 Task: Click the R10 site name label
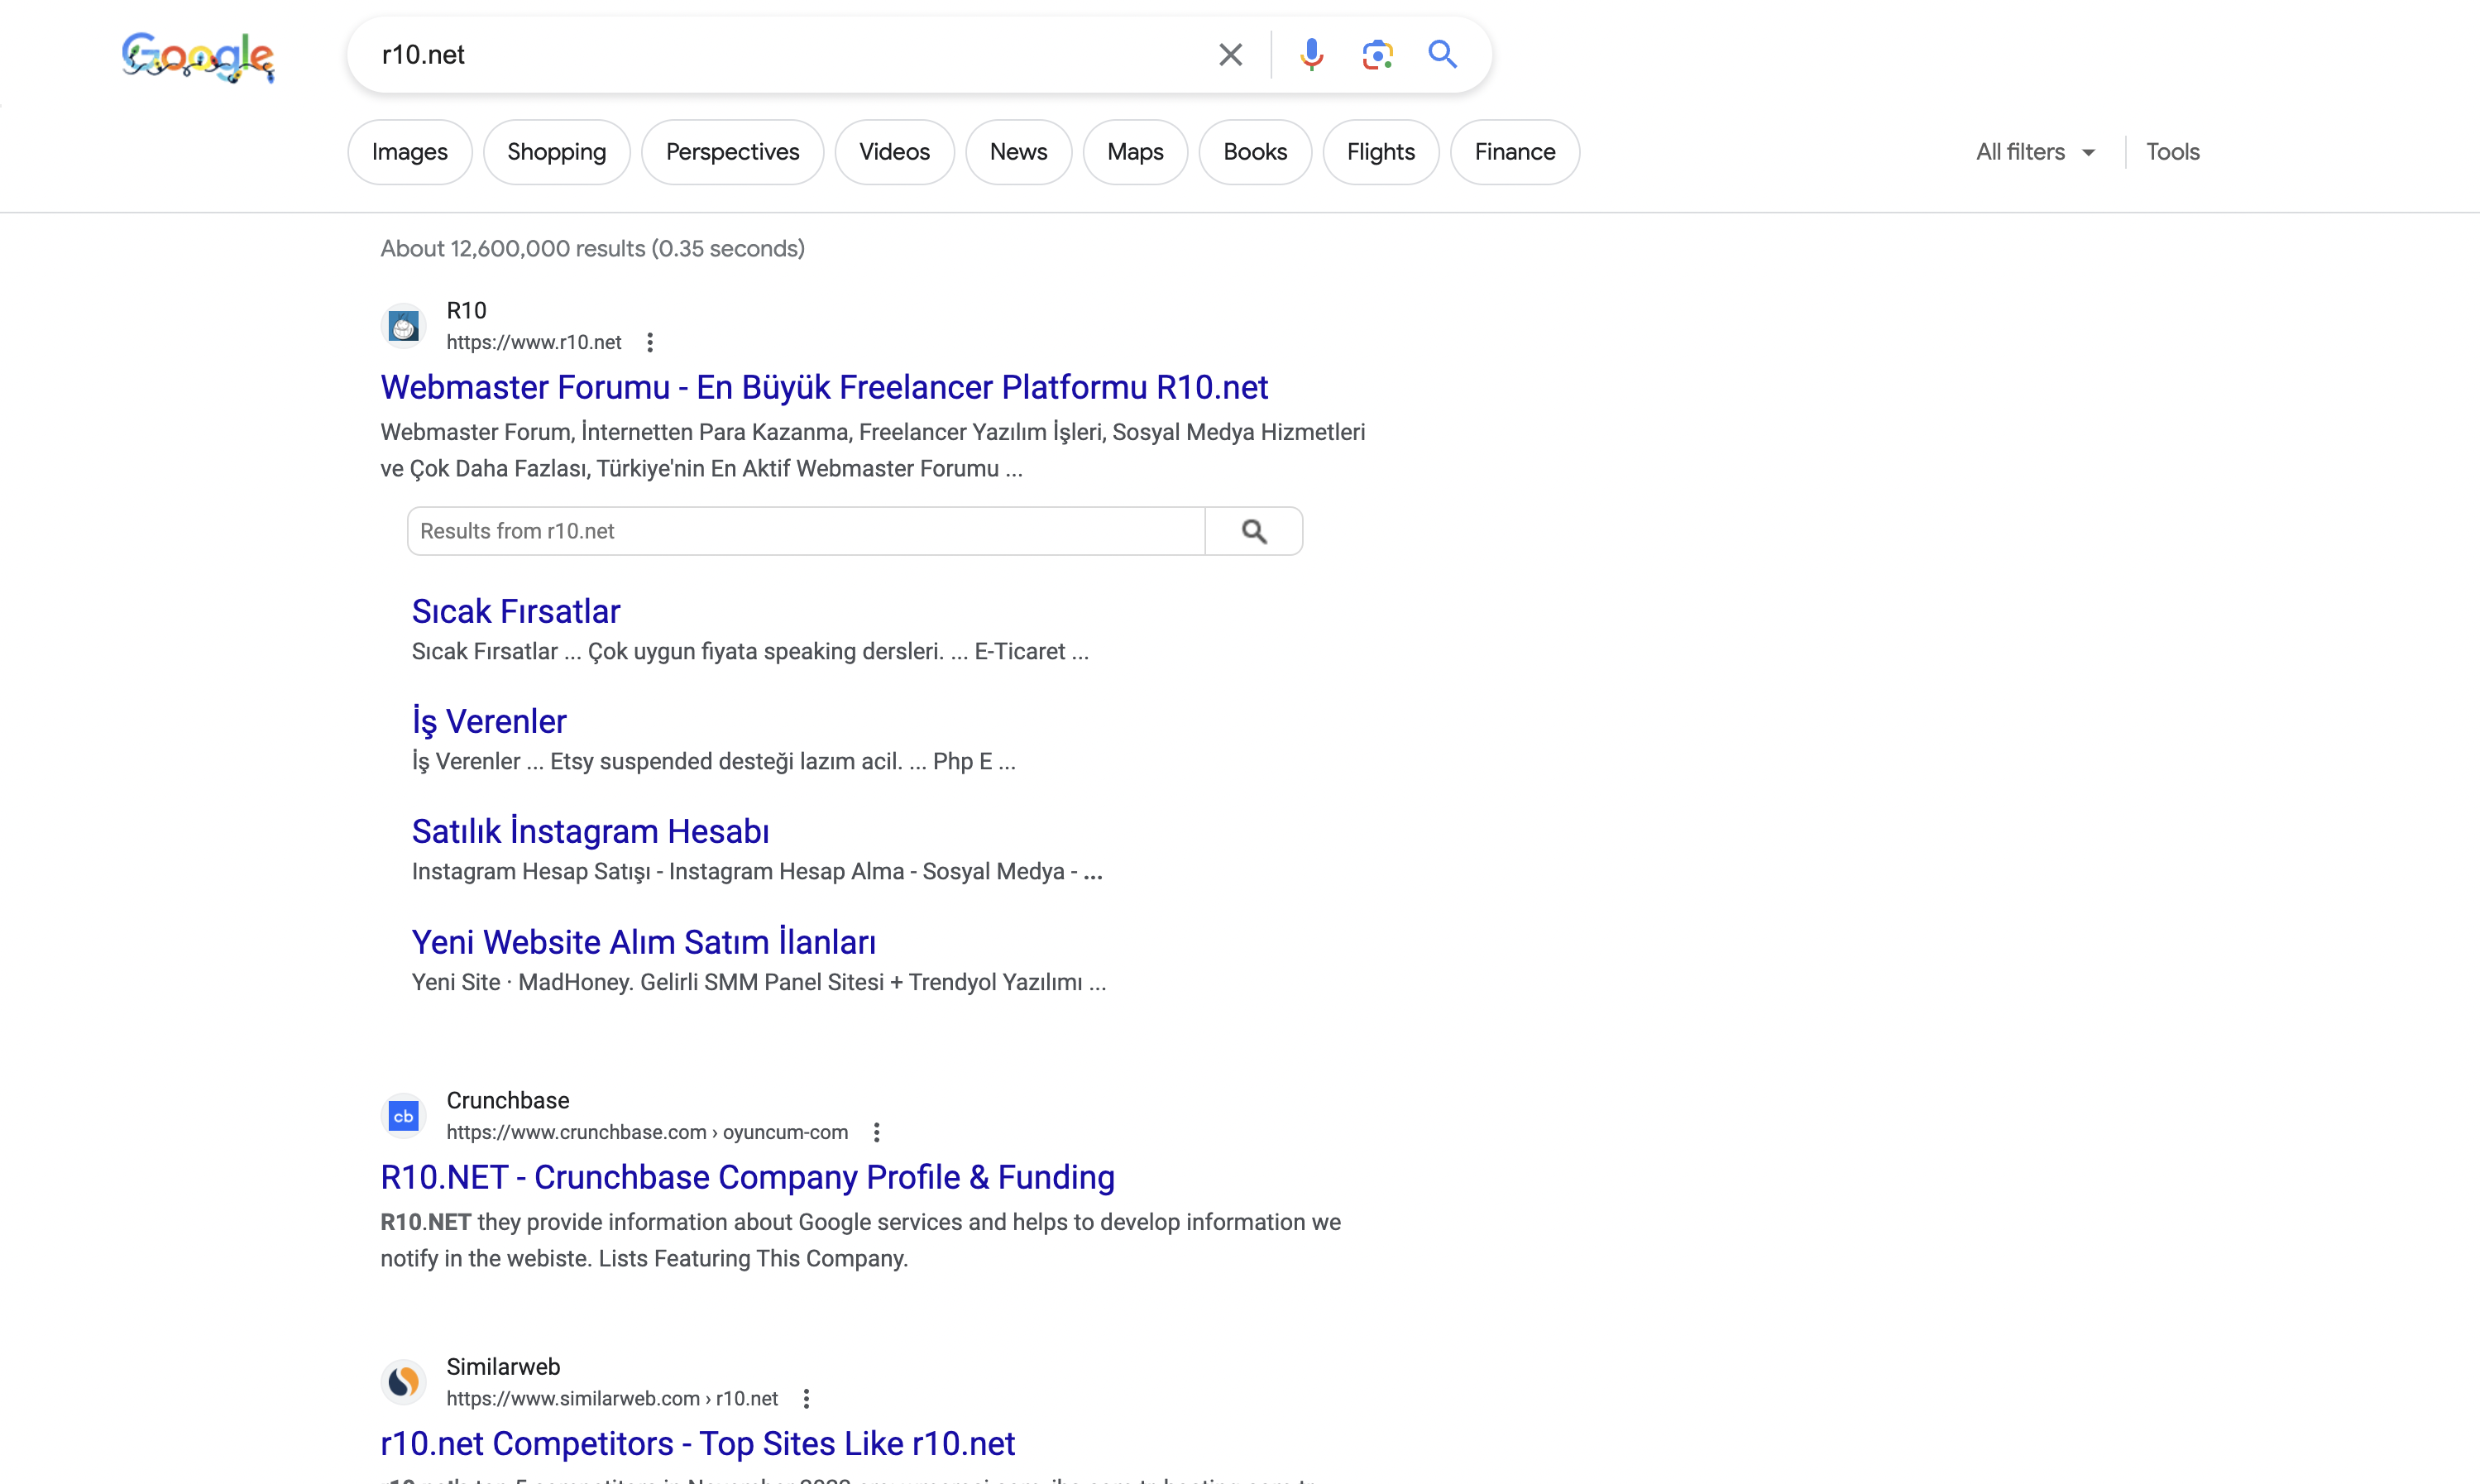(x=466, y=310)
